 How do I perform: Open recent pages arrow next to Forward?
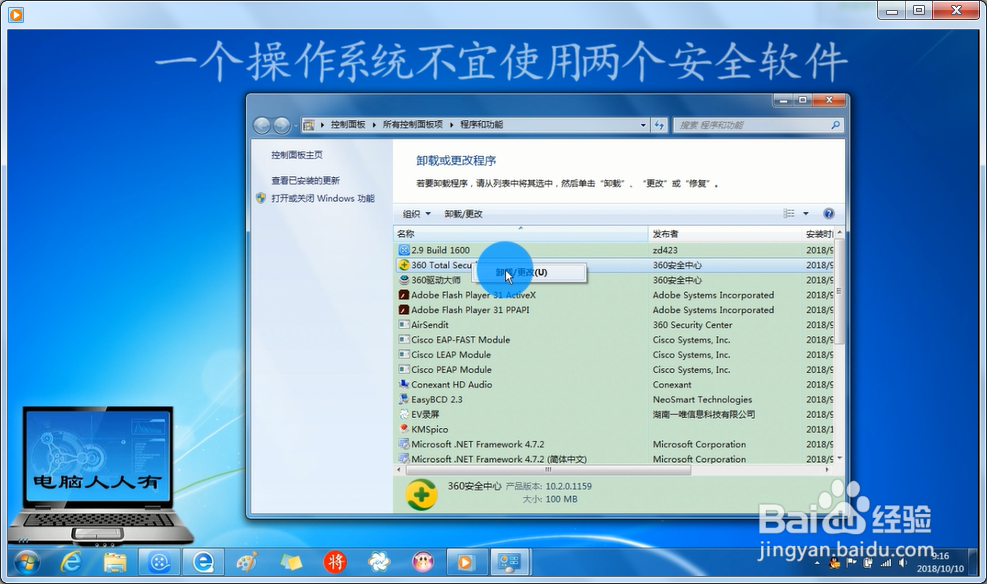(x=295, y=126)
